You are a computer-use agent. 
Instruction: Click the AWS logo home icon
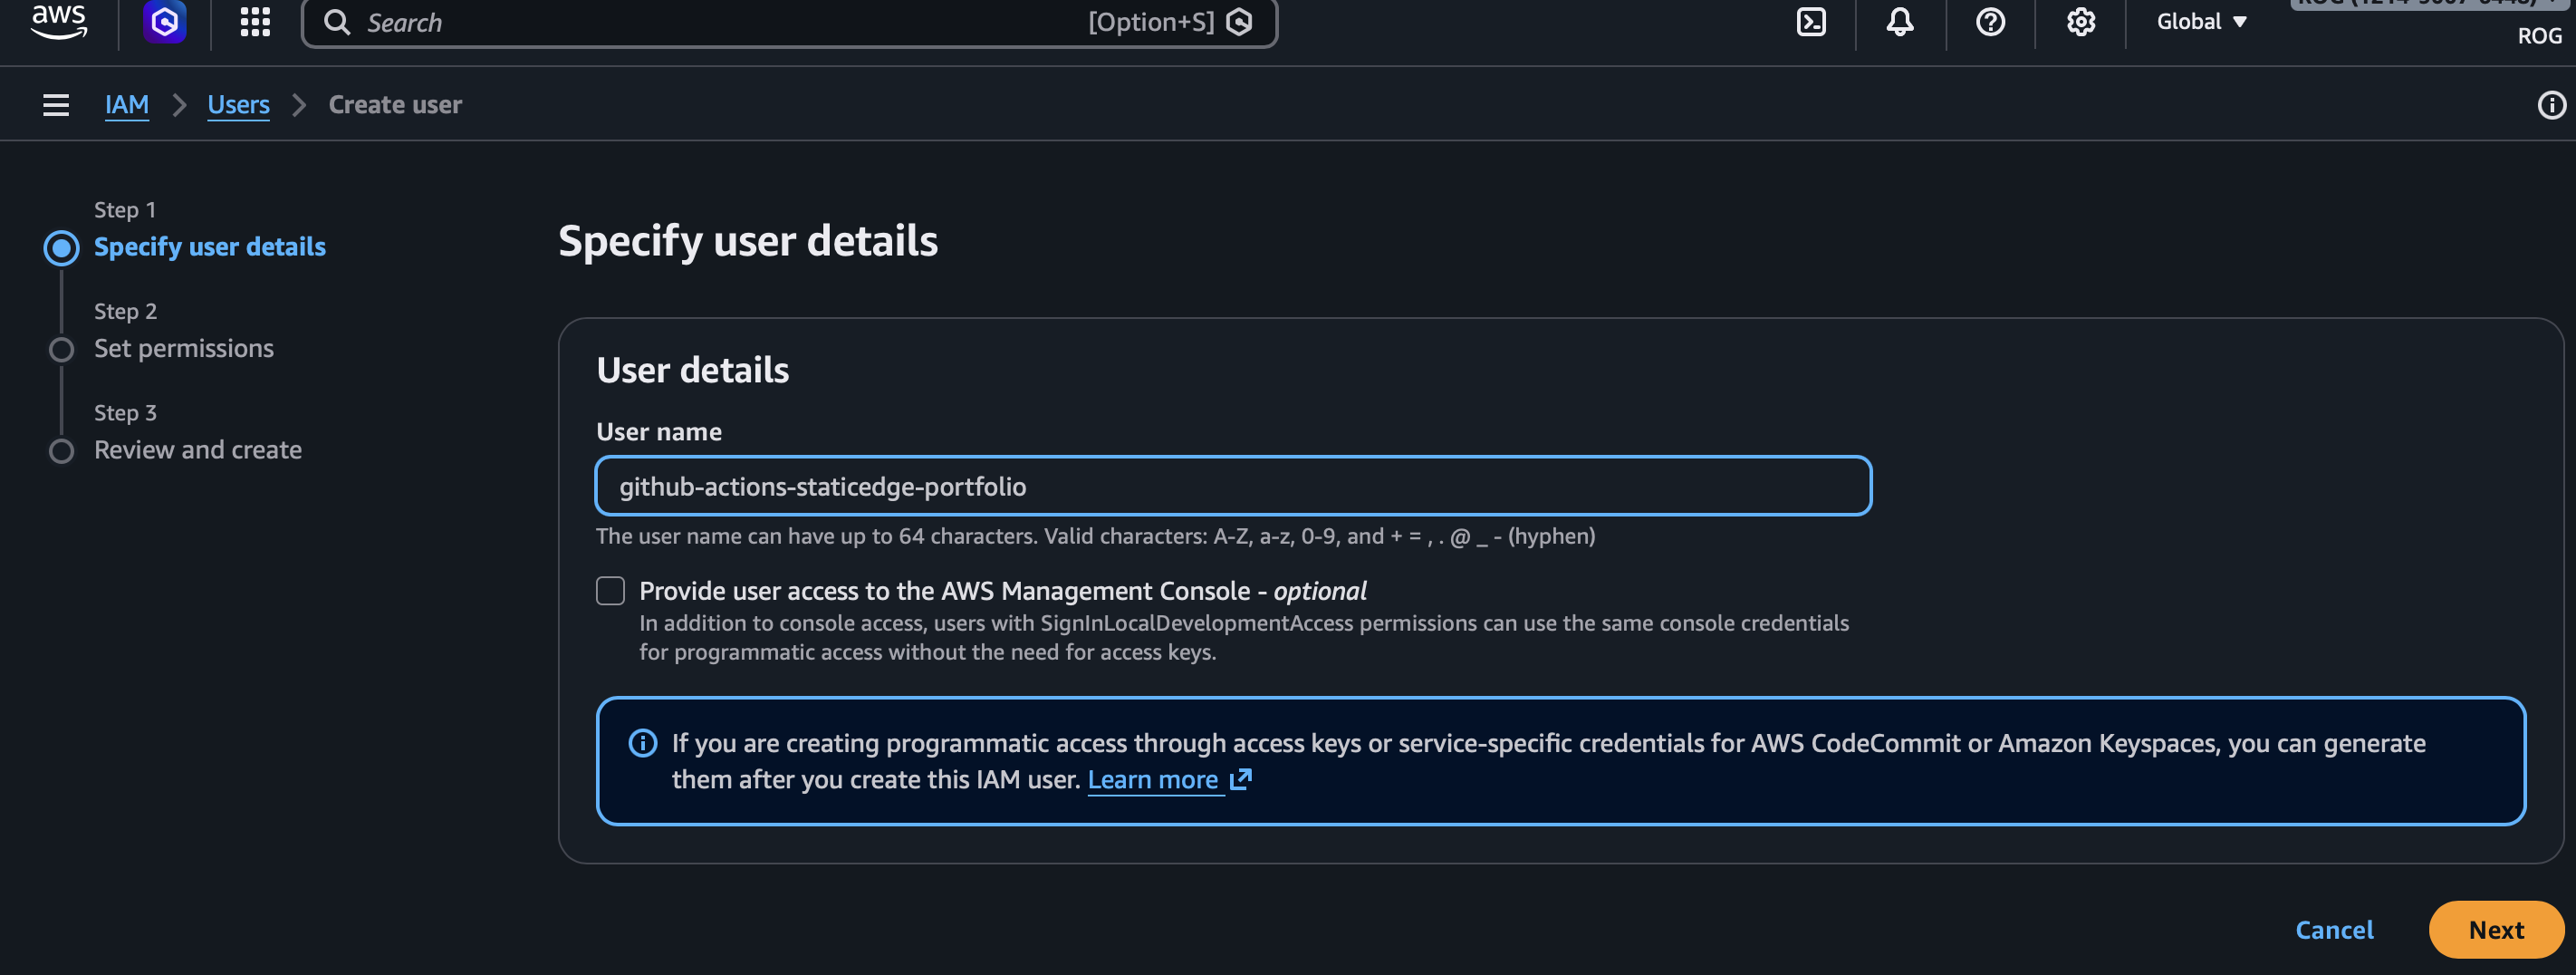58,21
